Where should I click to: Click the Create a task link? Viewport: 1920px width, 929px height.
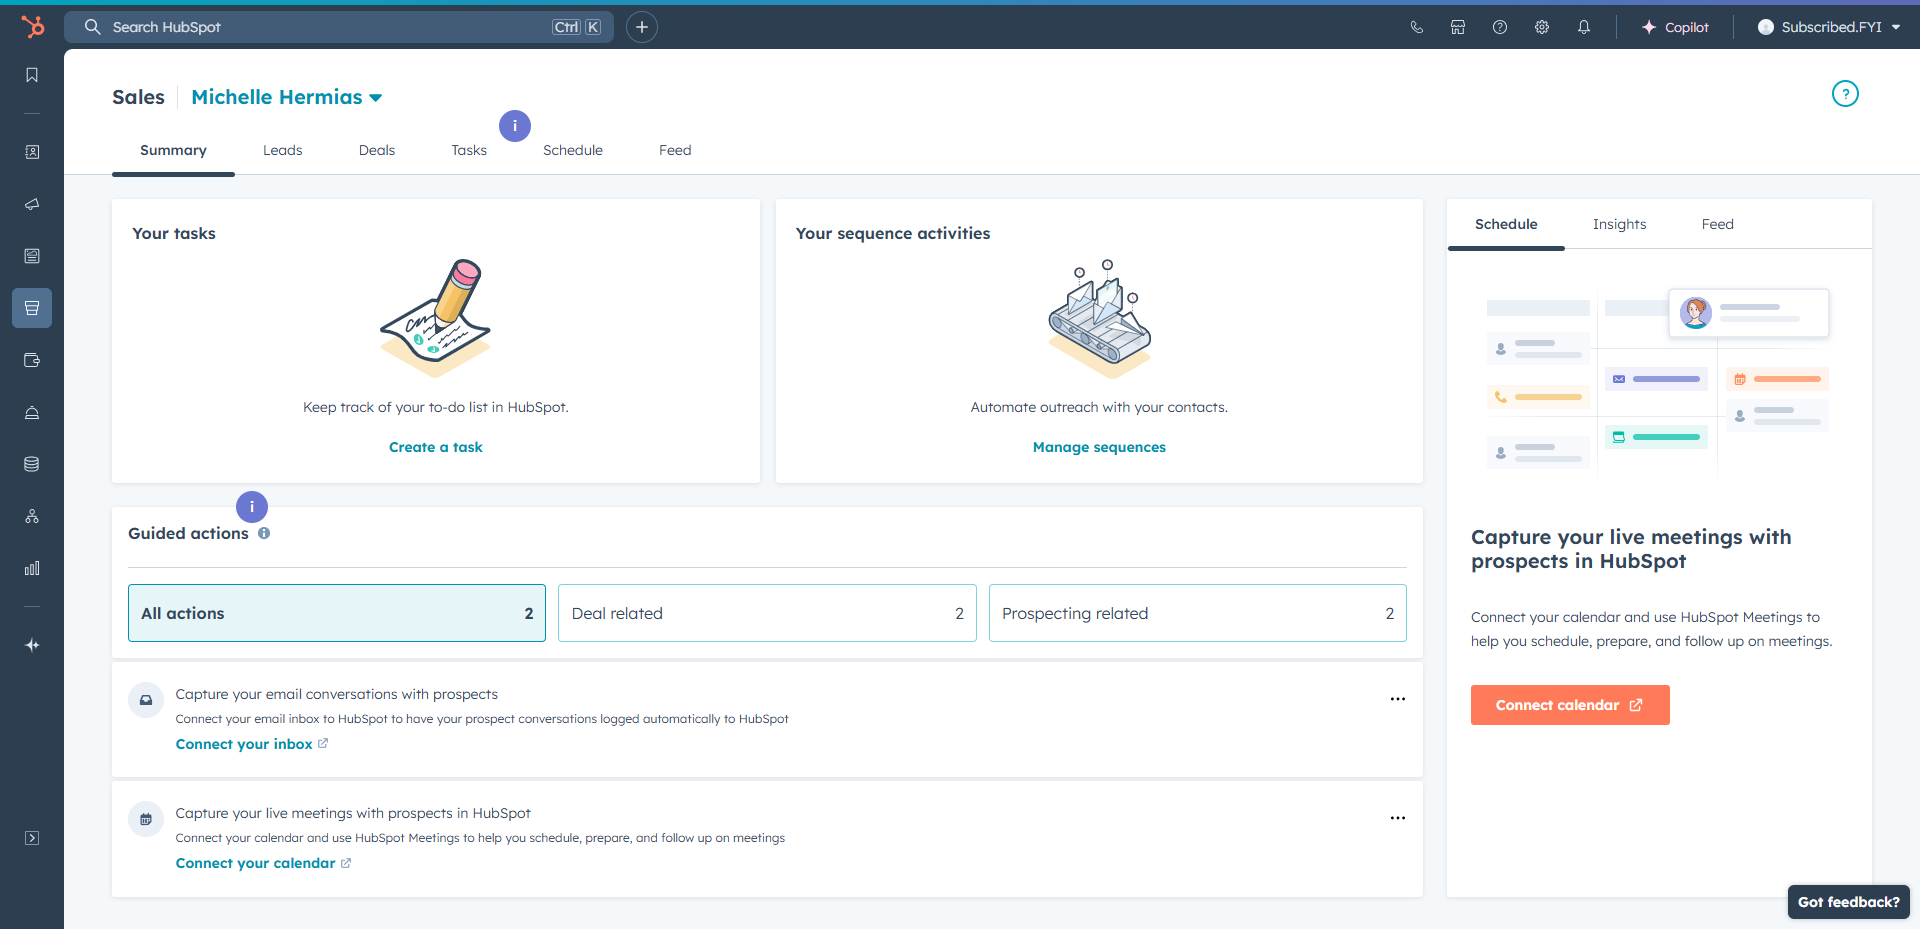436,447
